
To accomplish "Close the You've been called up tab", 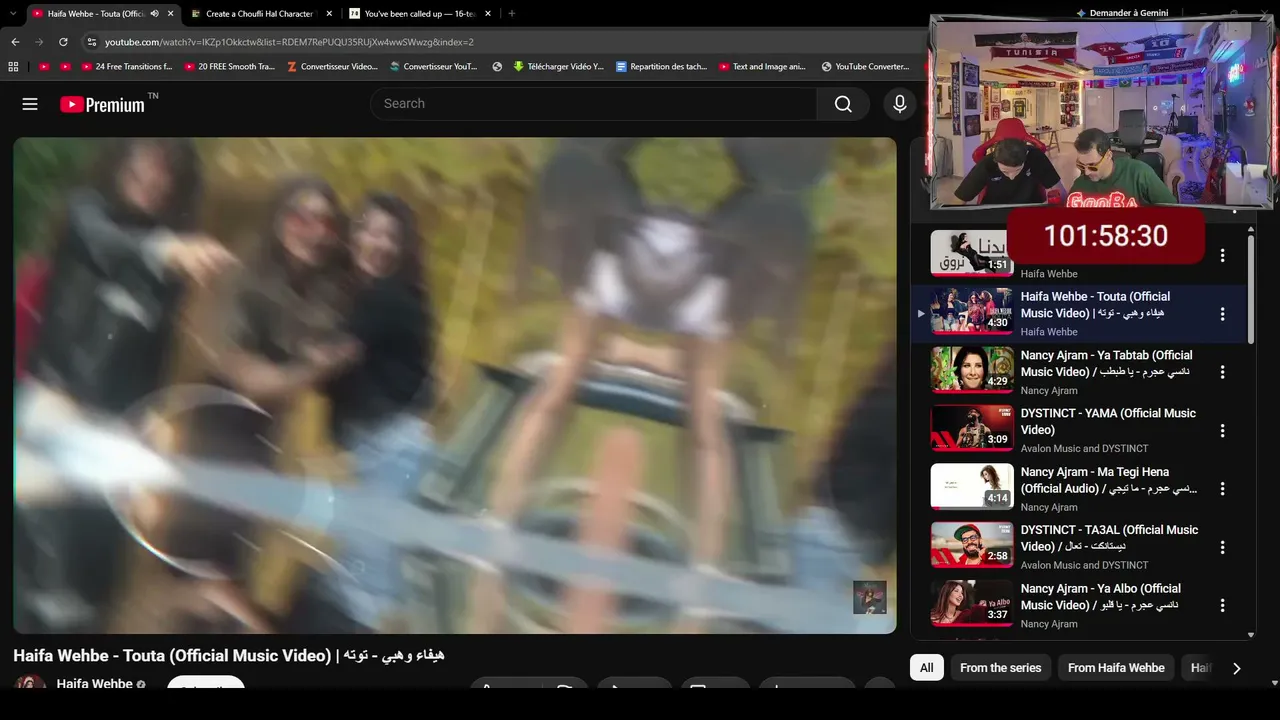I will (x=488, y=14).
